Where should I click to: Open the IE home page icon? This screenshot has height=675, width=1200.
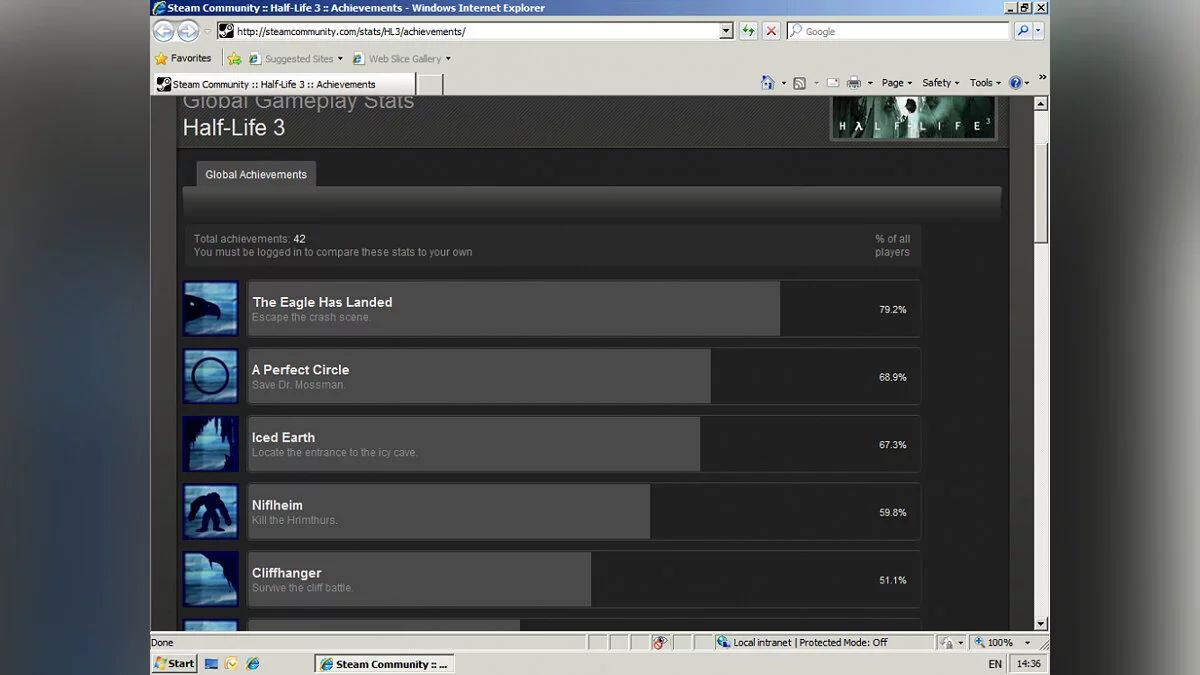click(768, 83)
